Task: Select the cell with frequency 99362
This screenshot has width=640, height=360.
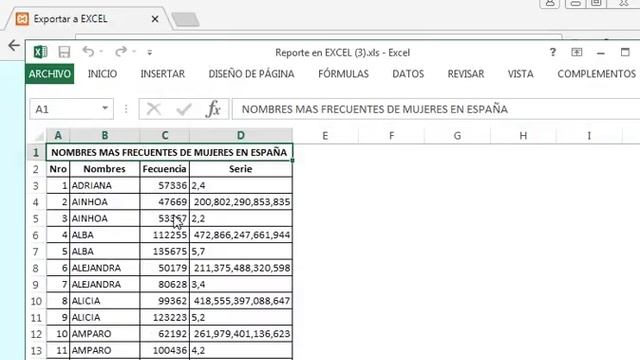Action: (164, 301)
